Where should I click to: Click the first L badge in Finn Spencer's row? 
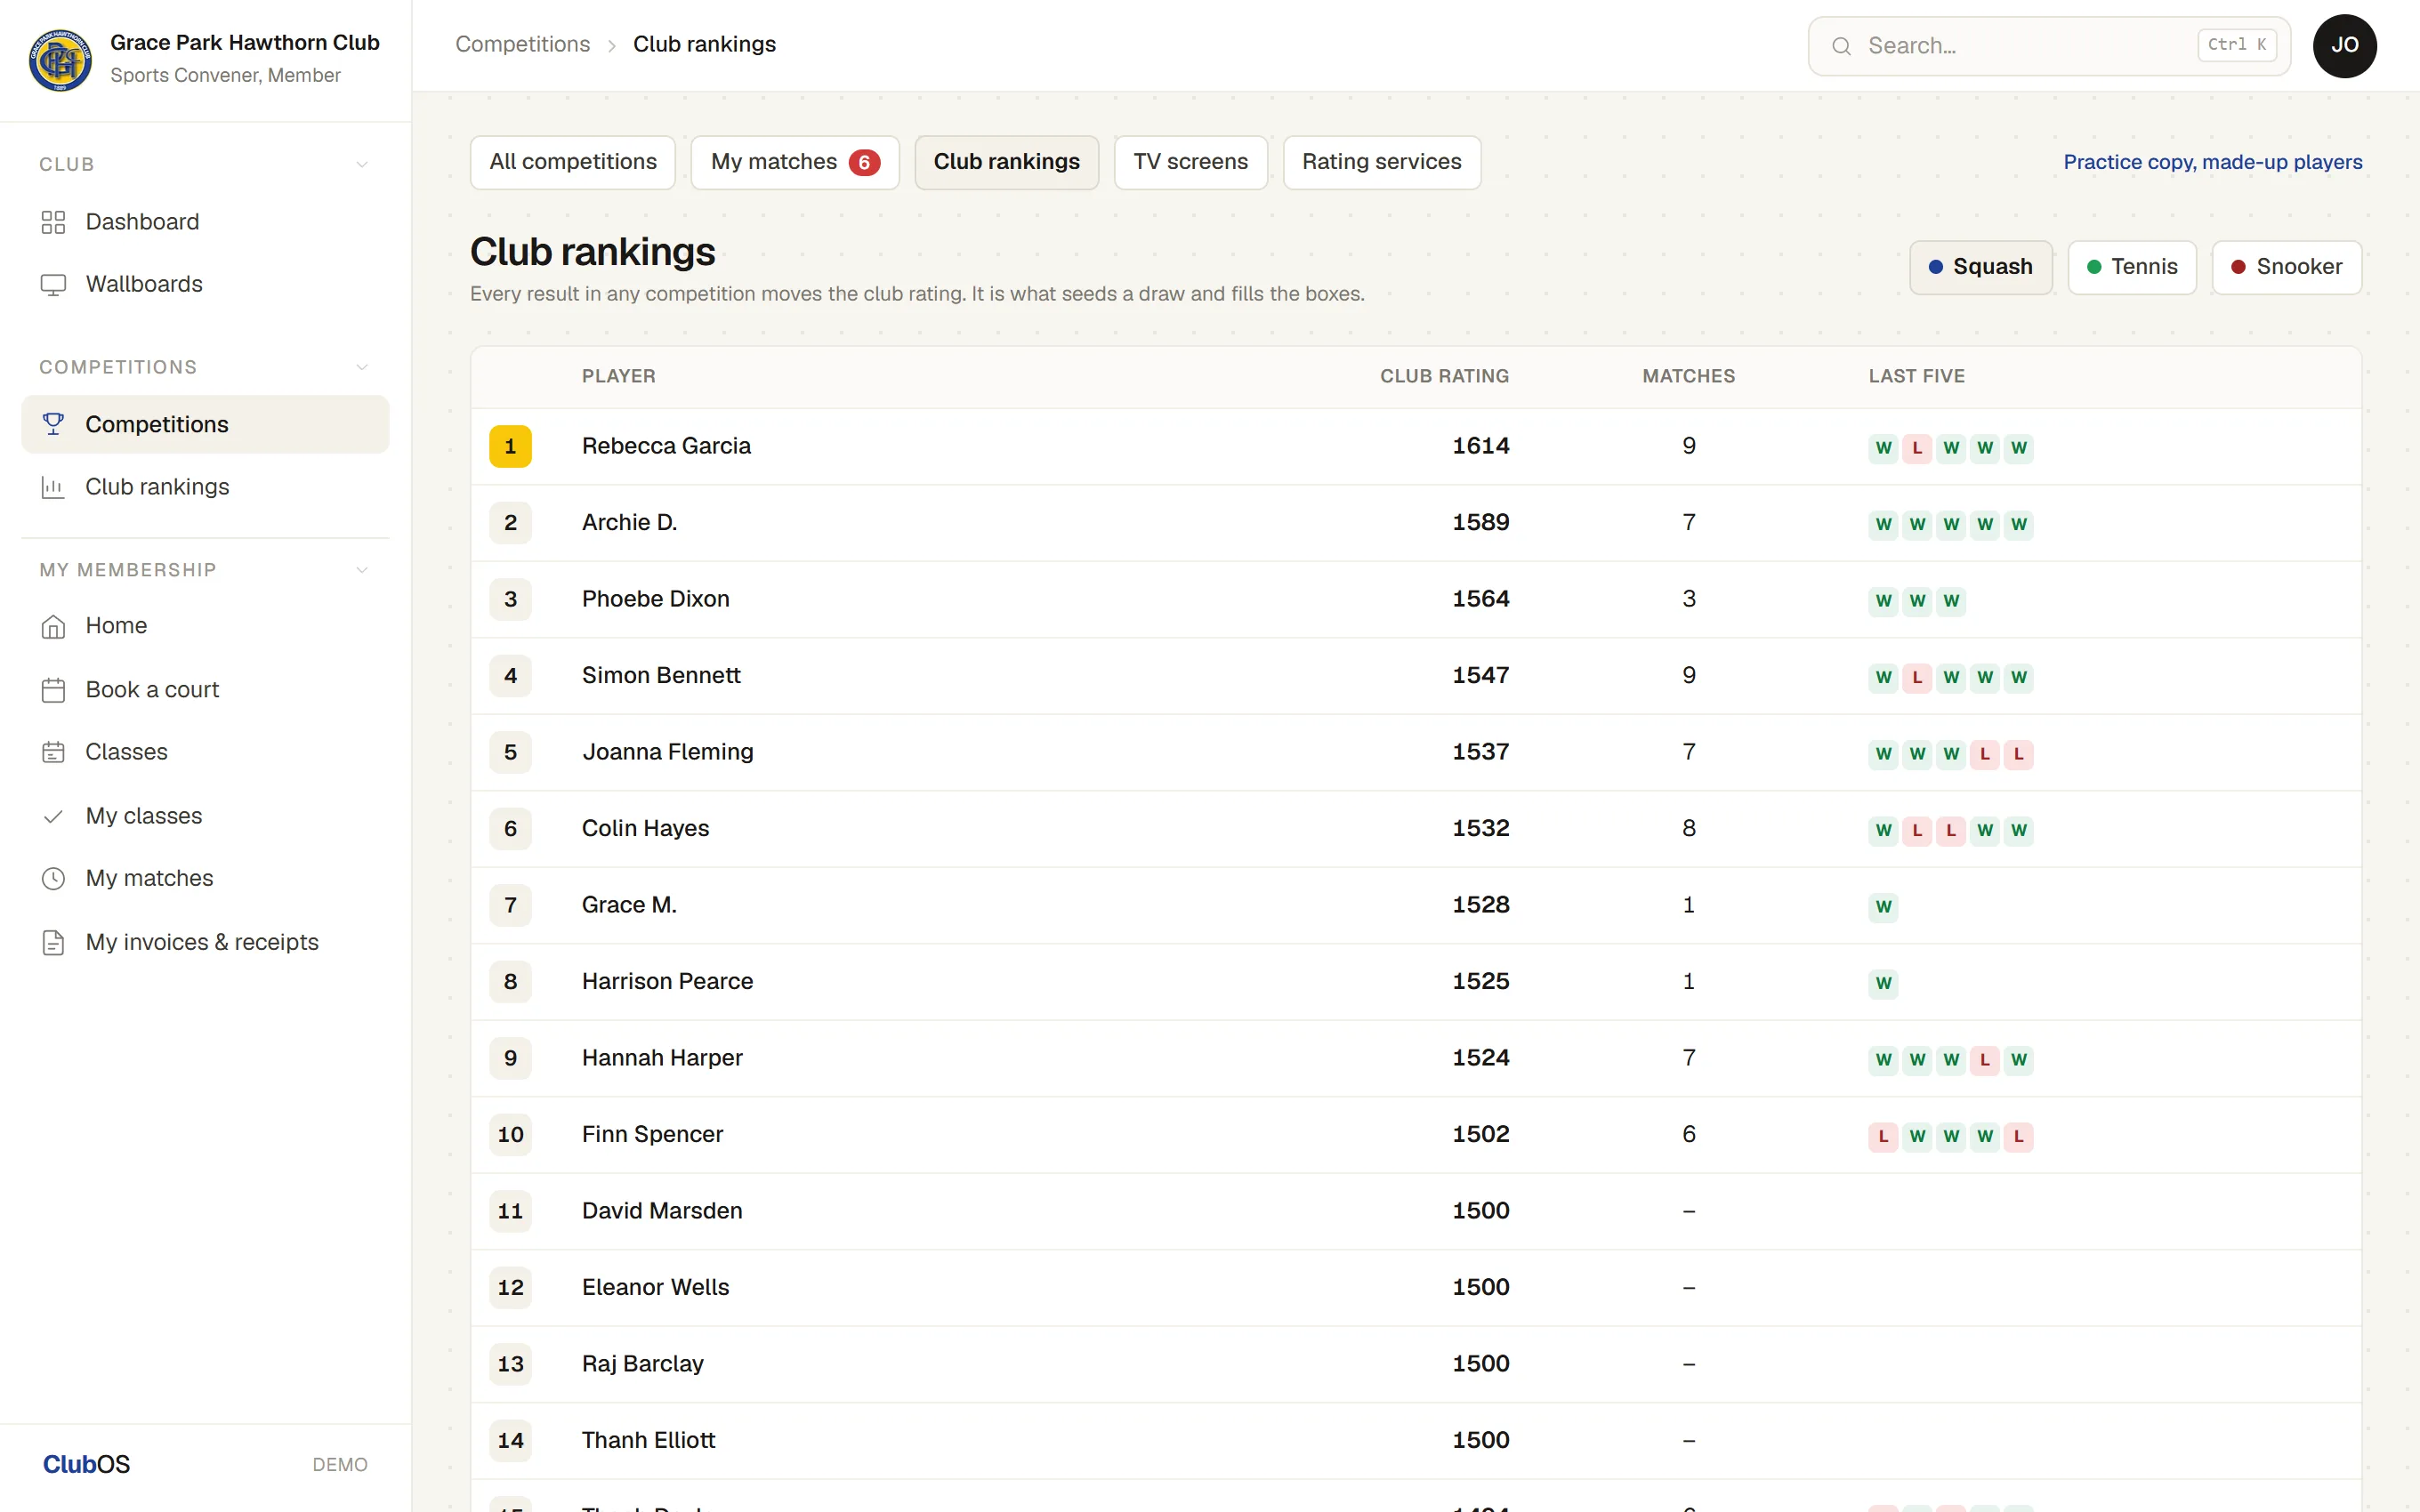pyautogui.click(x=1883, y=1136)
